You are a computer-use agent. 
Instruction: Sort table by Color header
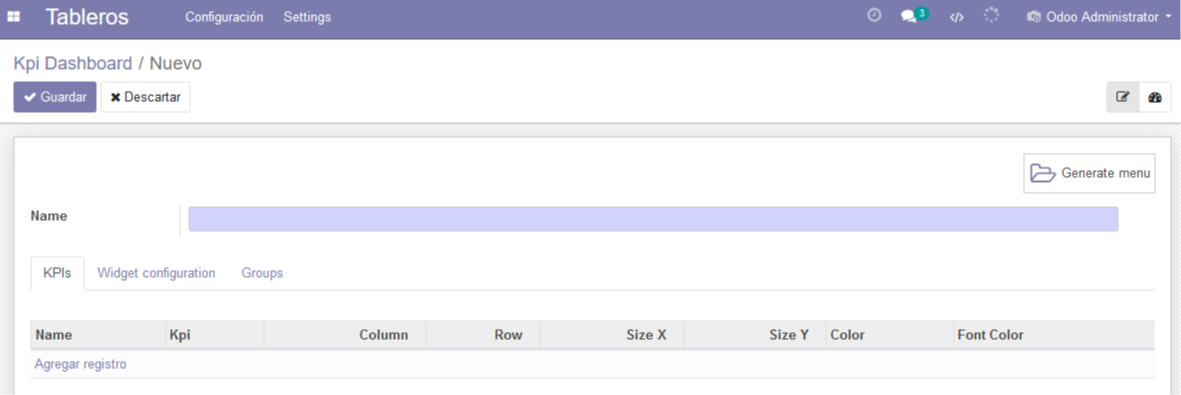point(890,335)
